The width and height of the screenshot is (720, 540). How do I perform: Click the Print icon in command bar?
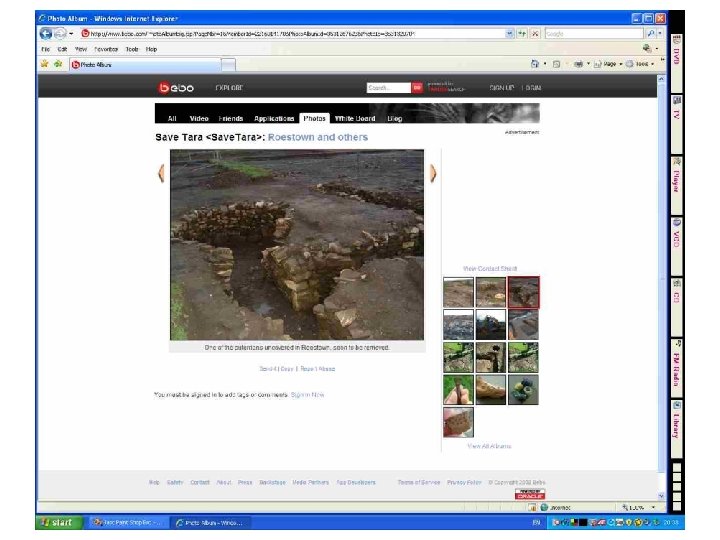tap(578, 64)
